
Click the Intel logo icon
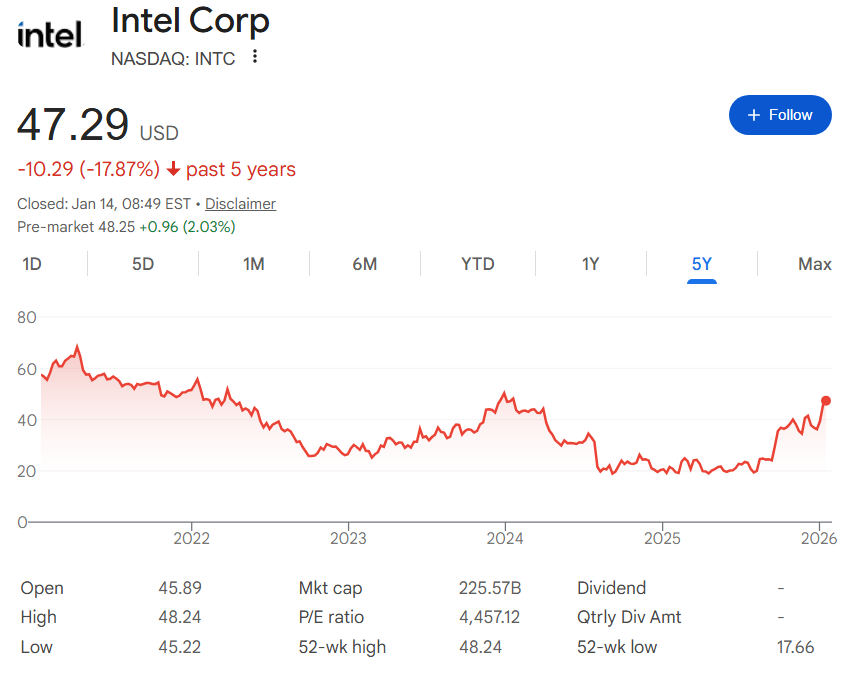pos(49,35)
